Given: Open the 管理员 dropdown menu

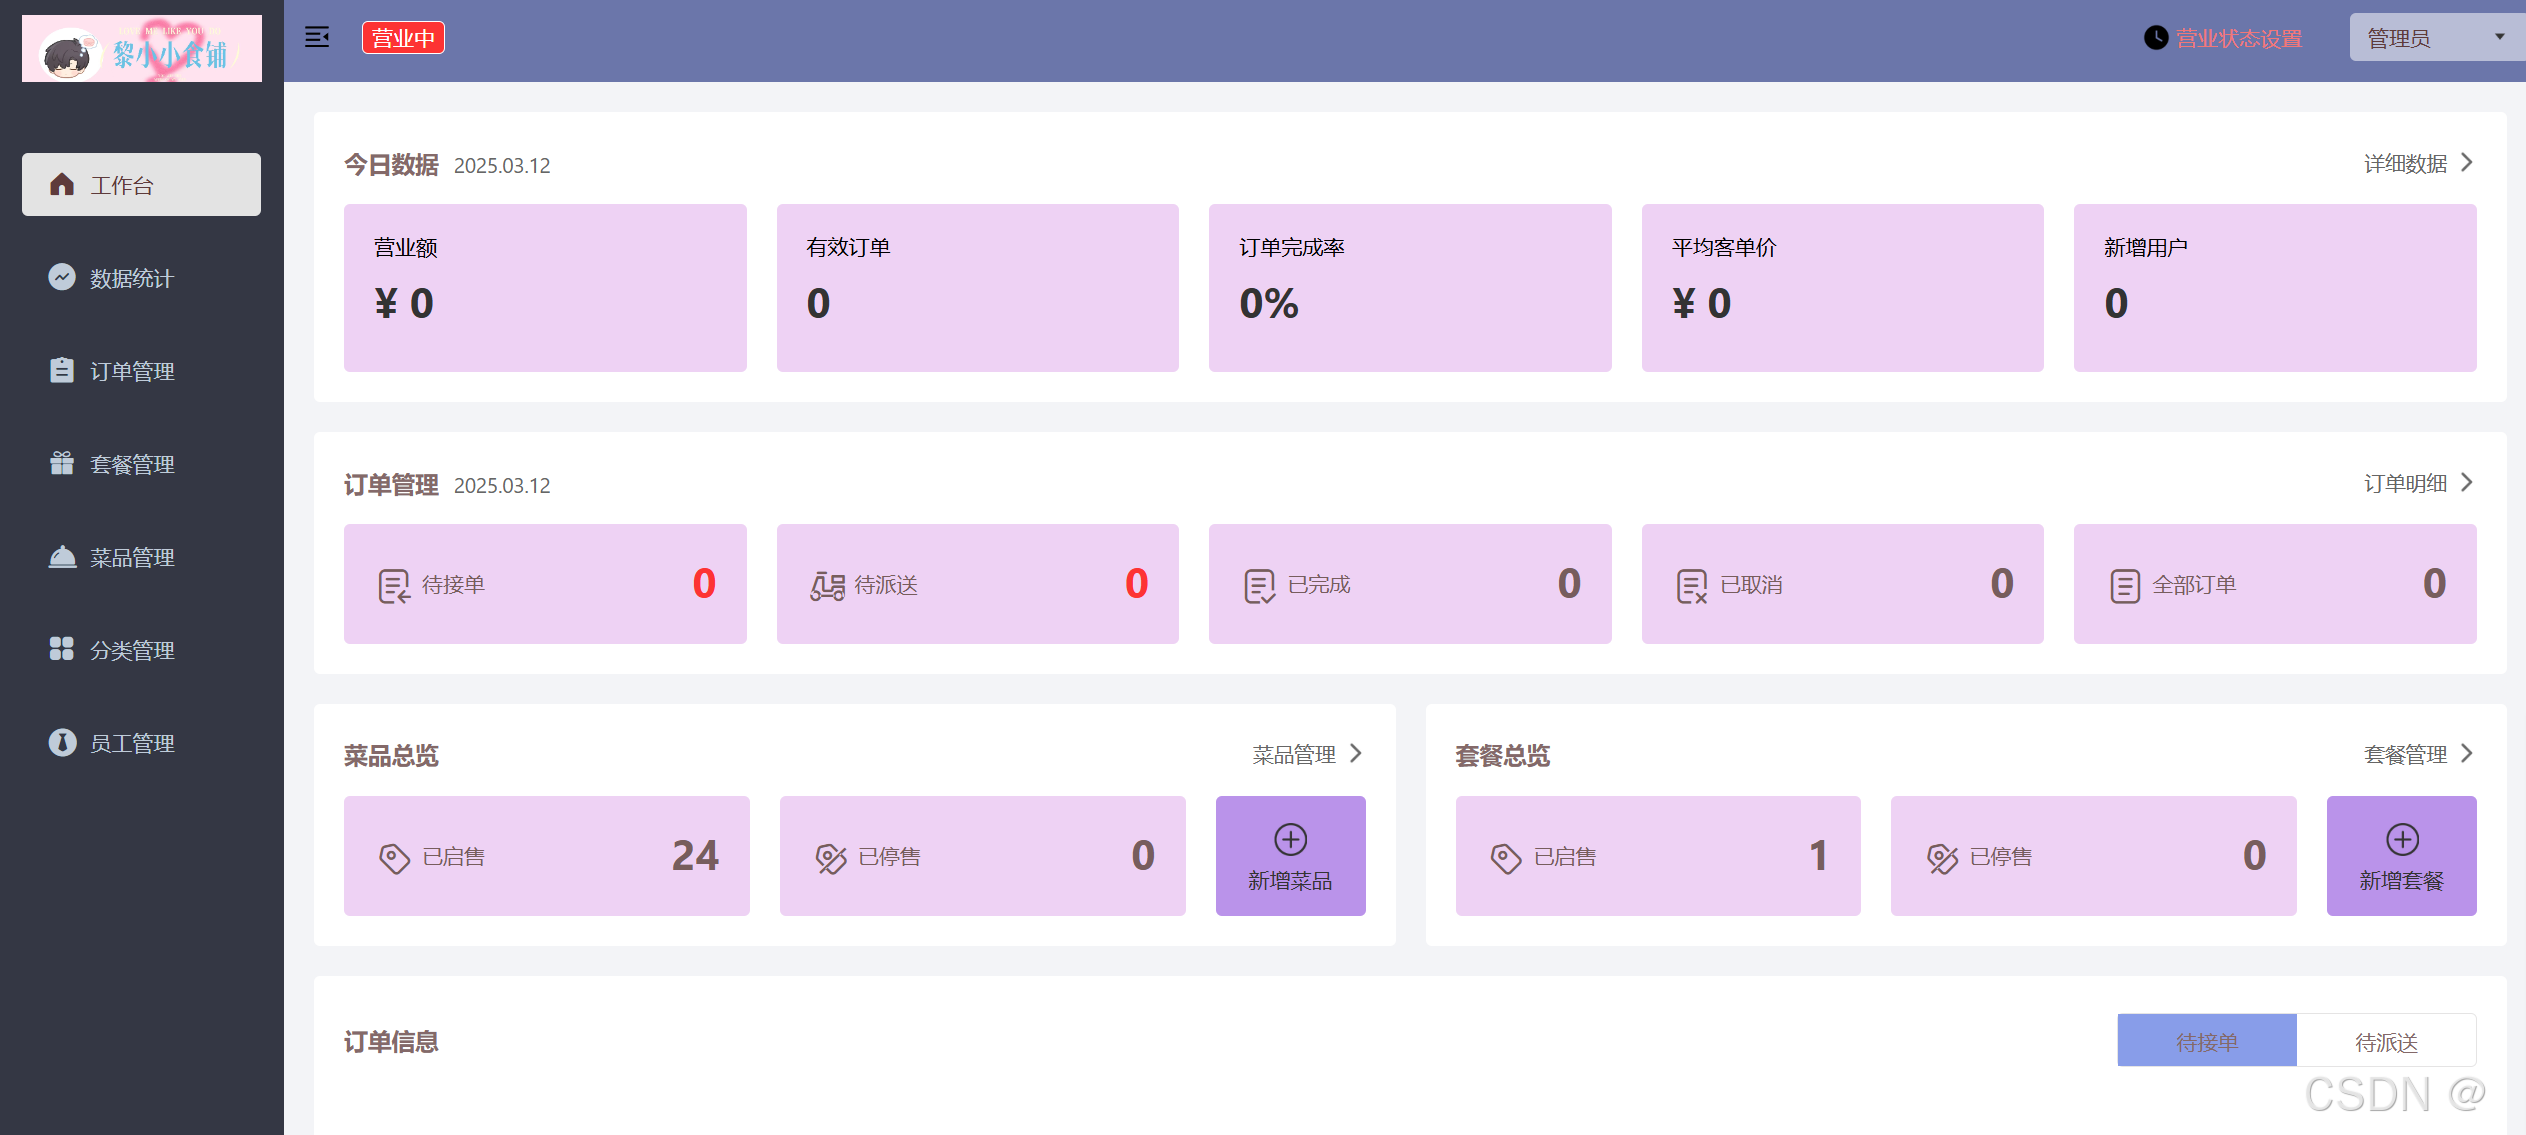Looking at the screenshot, I should pos(2437,38).
